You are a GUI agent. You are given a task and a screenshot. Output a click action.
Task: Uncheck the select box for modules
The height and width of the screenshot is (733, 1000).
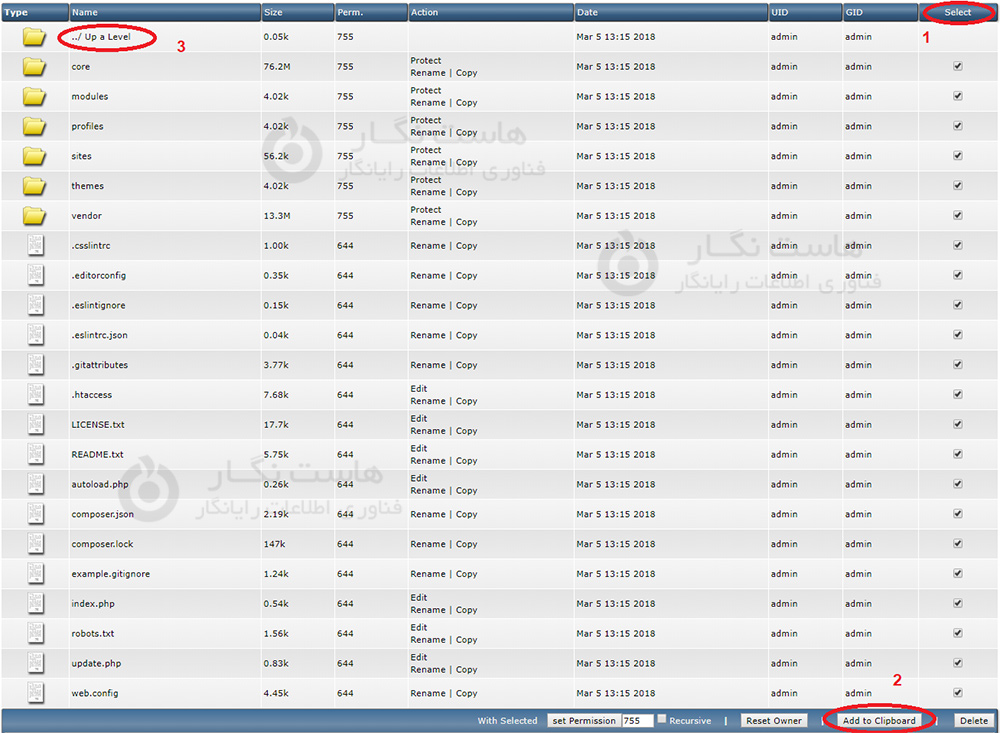click(x=958, y=97)
